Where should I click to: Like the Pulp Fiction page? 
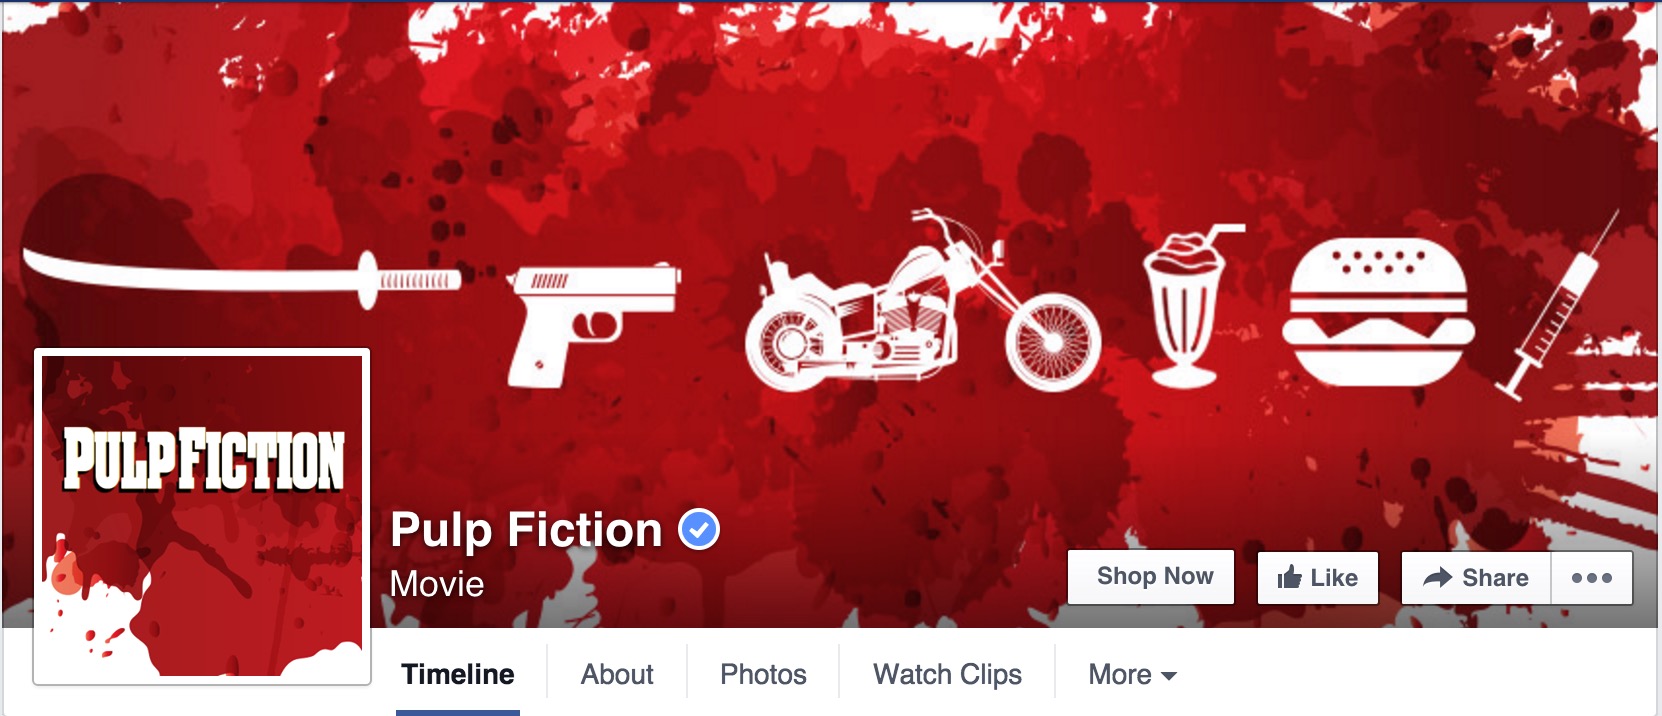[x=1318, y=578]
